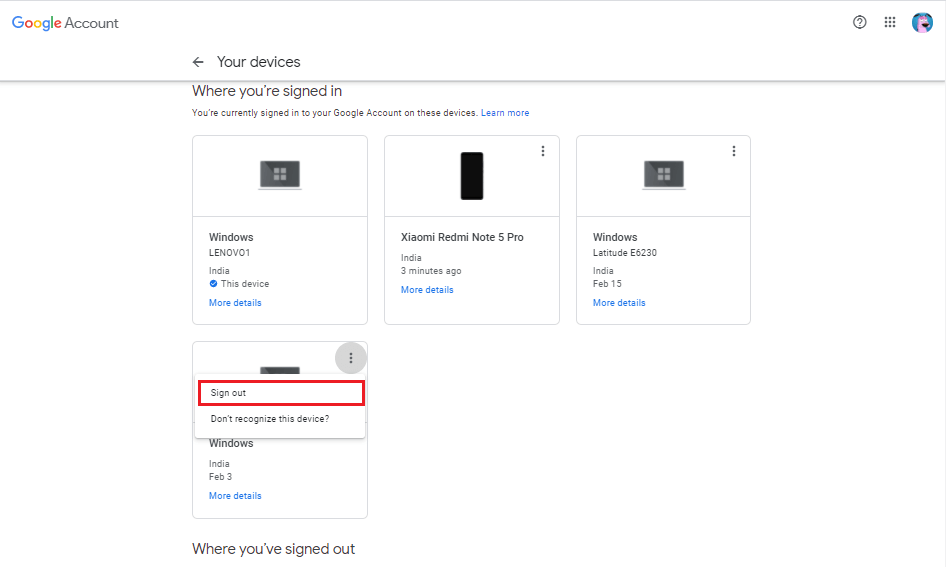Close the three-dot menu on Feb 3 device
Image resolution: width=946 pixels, height=573 pixels.
coord(350,358)
